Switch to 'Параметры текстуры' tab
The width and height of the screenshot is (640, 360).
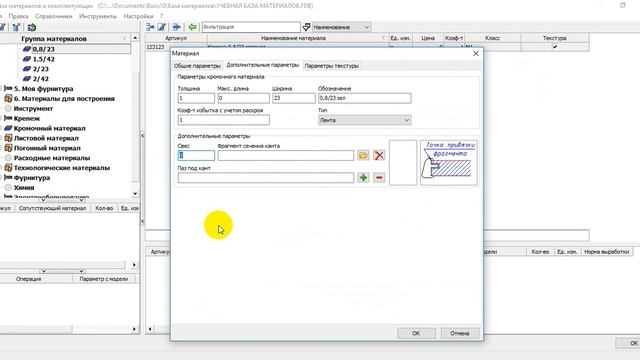[331, 66]
